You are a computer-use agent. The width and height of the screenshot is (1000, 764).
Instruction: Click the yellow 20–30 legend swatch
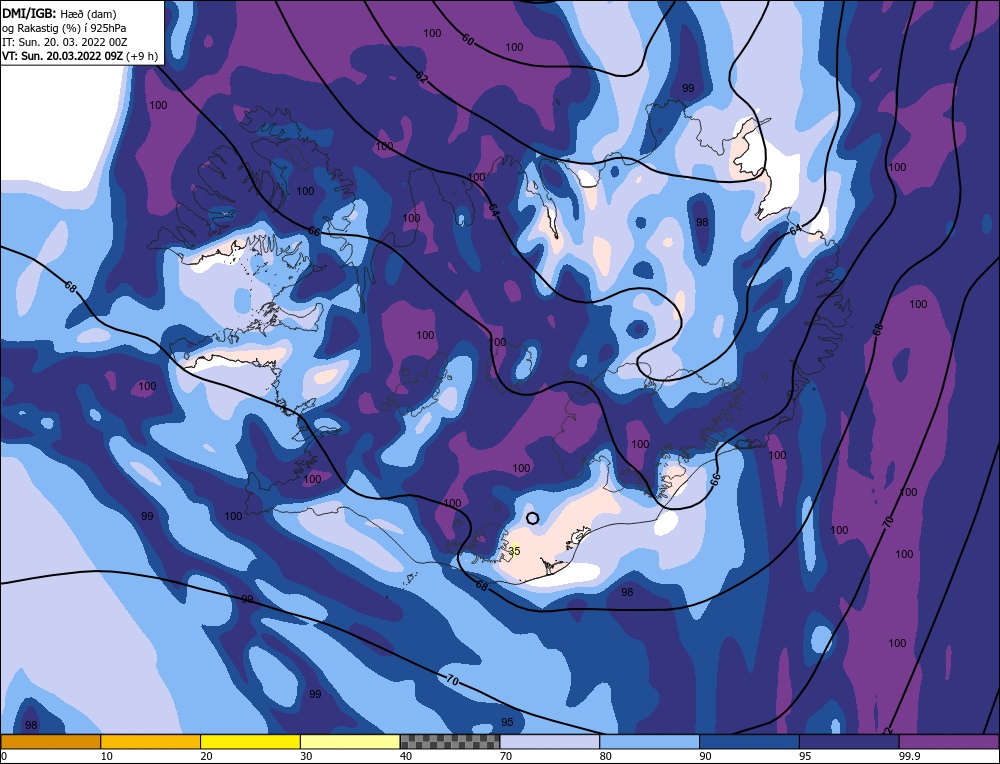[x=250, y=741]
